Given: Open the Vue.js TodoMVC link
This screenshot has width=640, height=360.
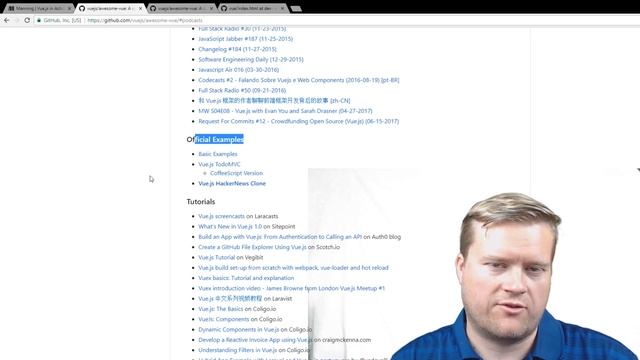Looking at the screenshot, I should (x=219, y=164).
